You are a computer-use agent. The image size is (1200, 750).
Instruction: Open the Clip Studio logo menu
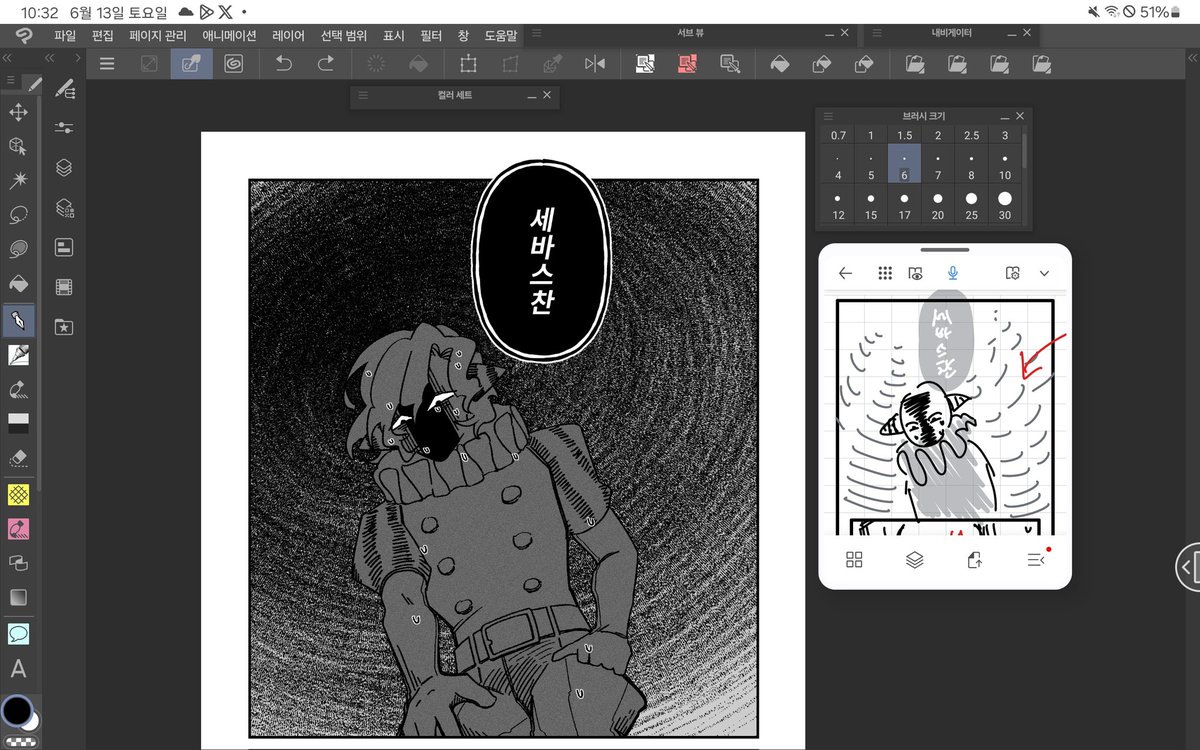coord(22,36)
